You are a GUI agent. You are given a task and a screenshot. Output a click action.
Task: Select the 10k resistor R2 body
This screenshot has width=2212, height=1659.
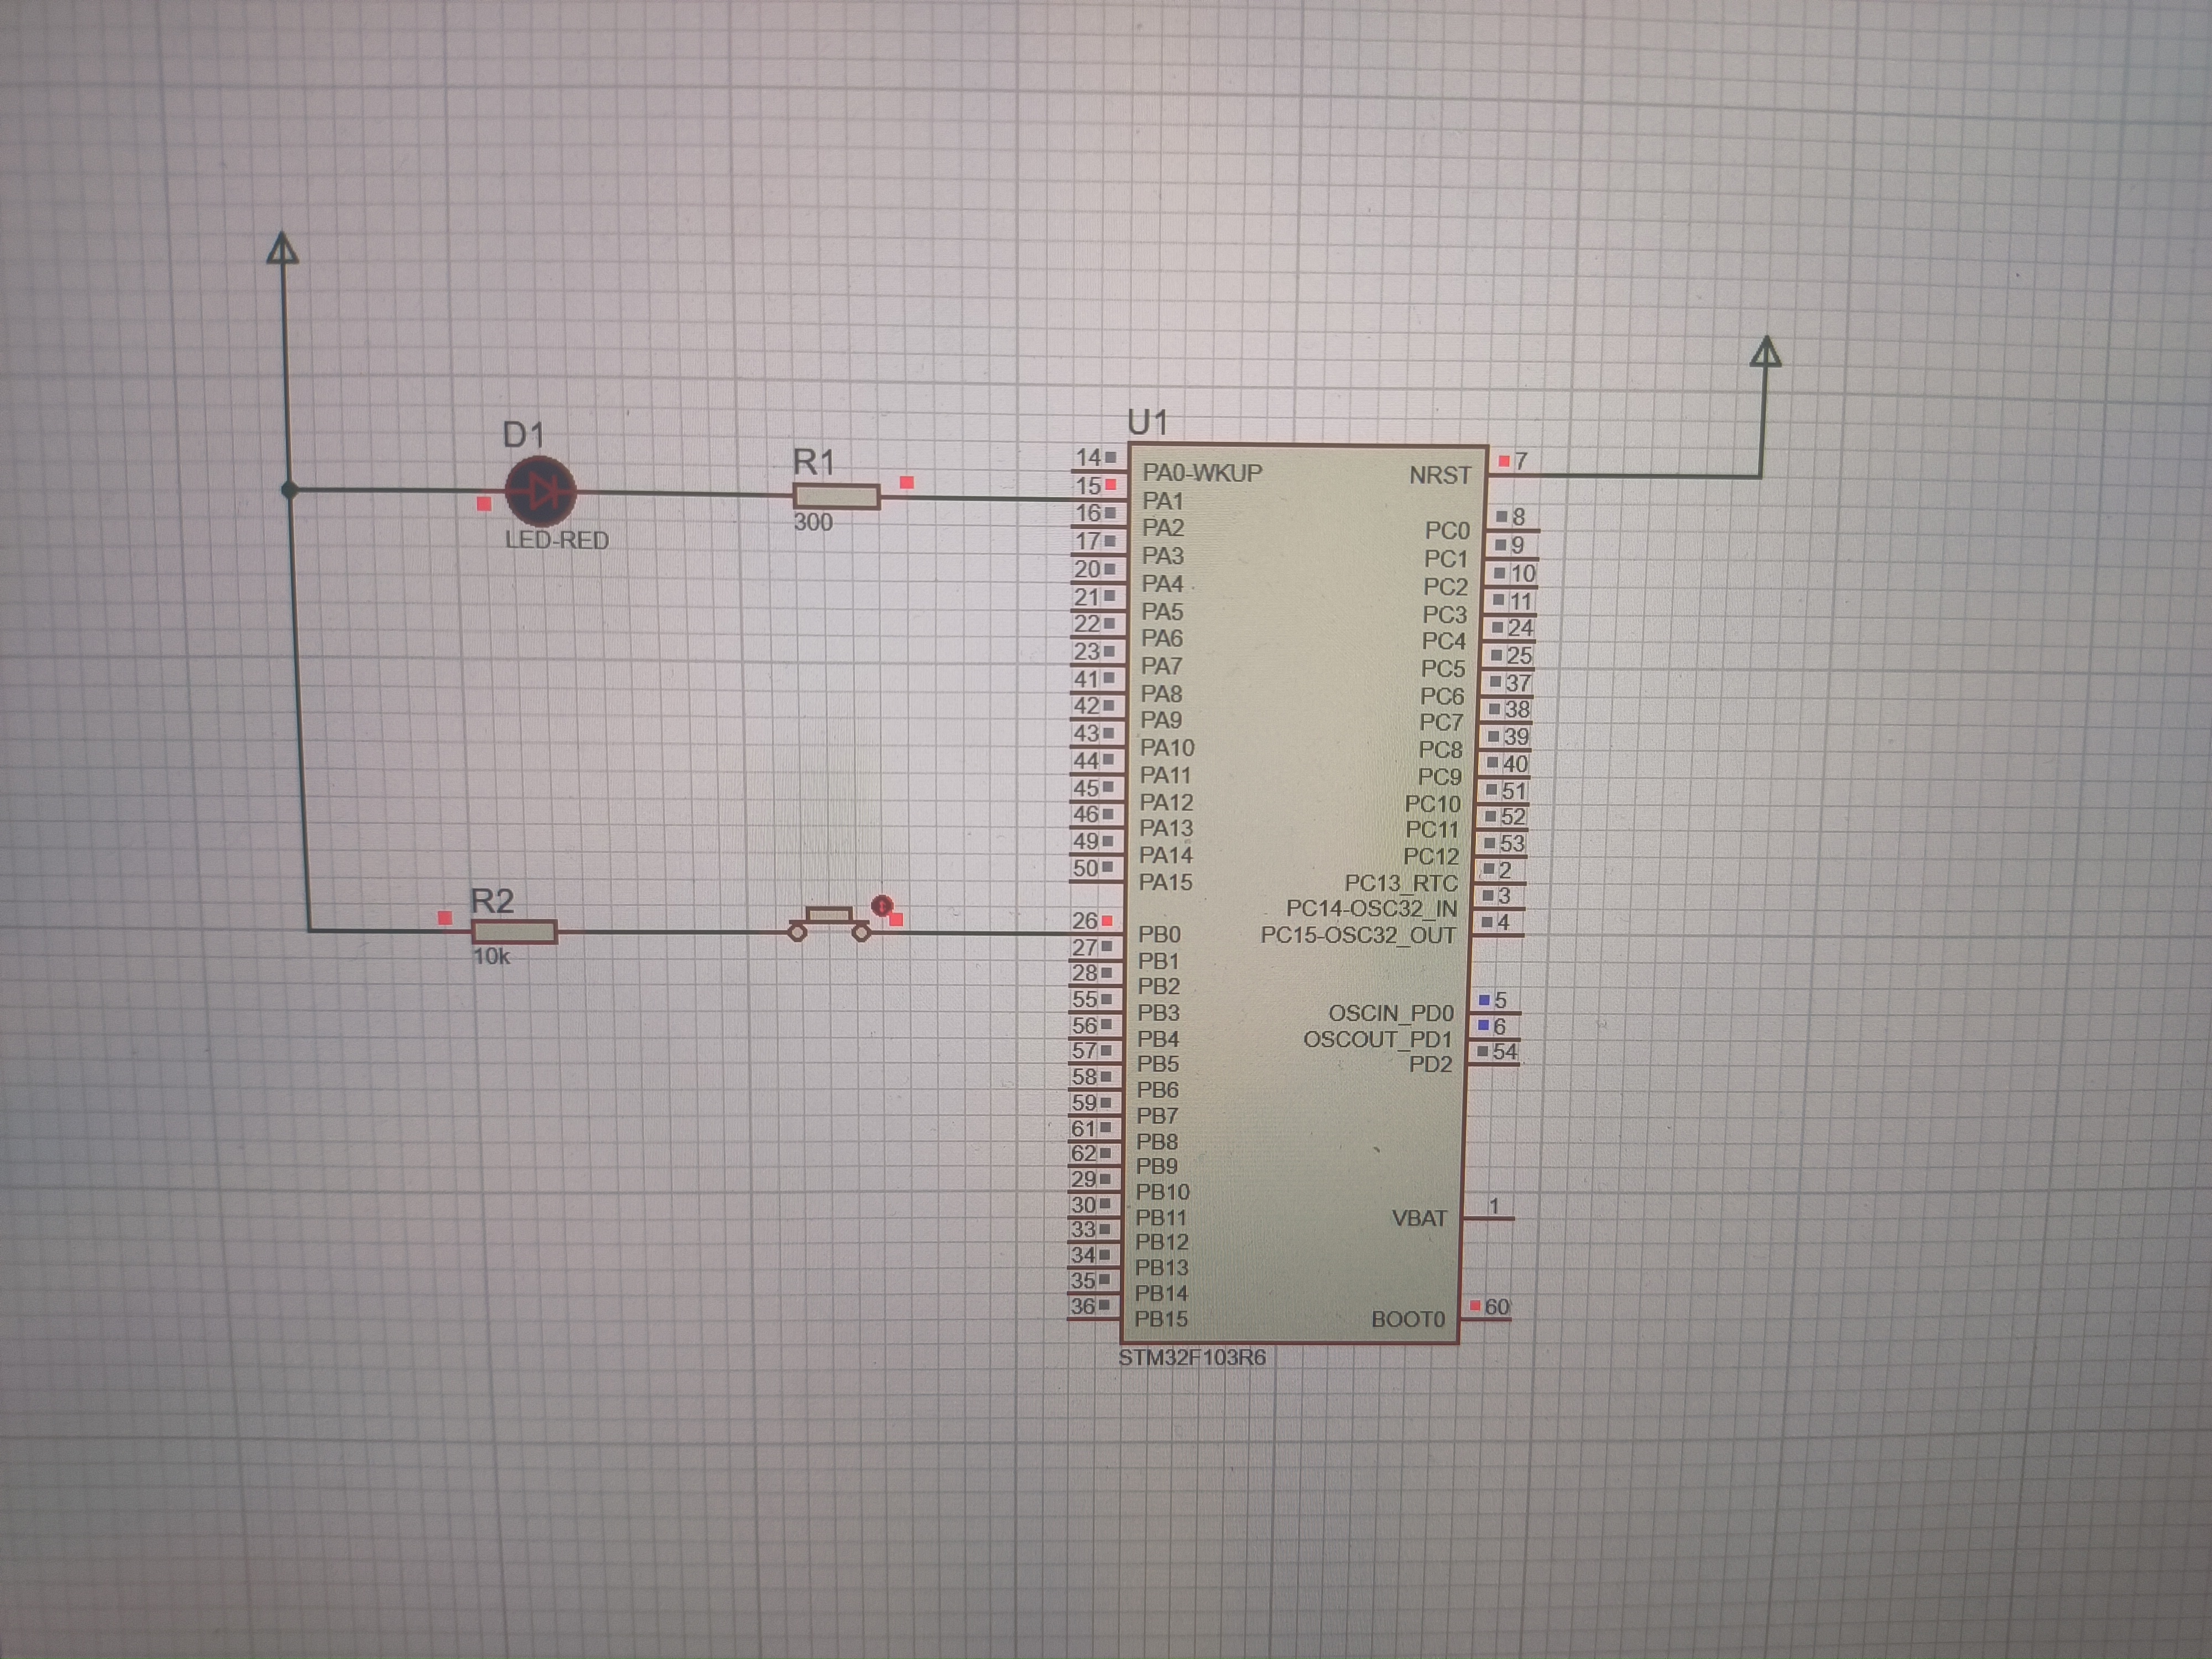514,932
